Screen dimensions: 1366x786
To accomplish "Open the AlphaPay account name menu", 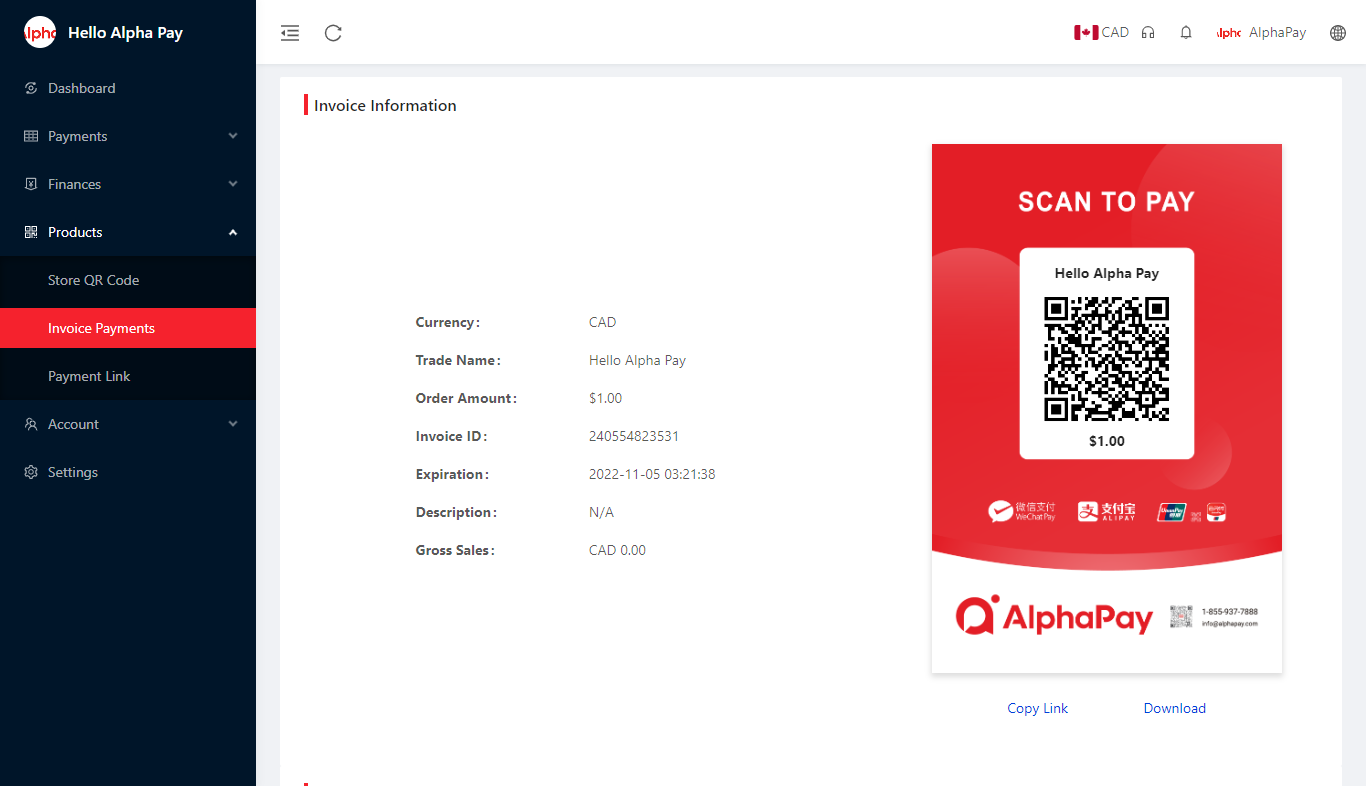I will click(1278, 32).
